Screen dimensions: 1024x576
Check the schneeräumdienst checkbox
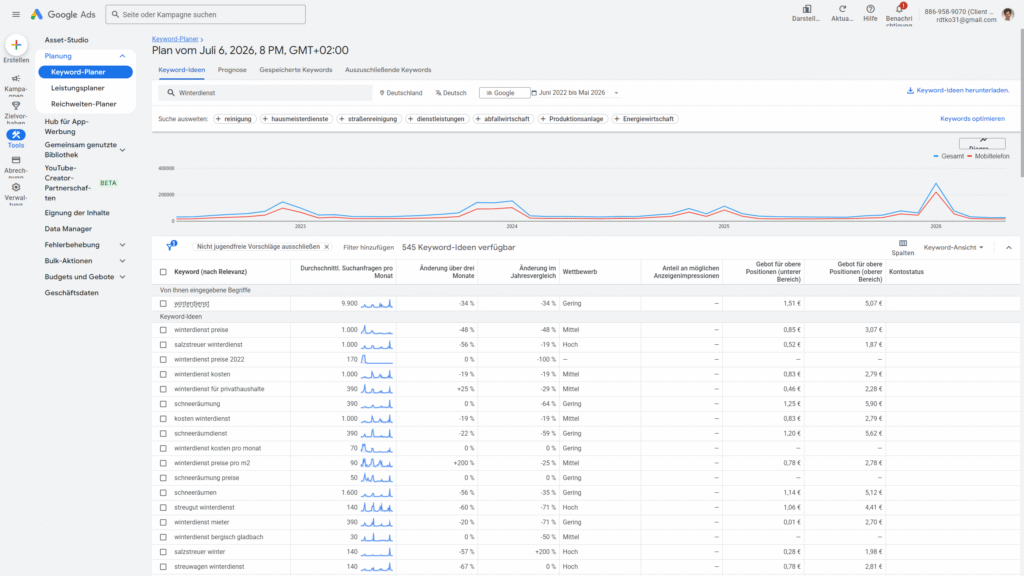click(163, 434)
